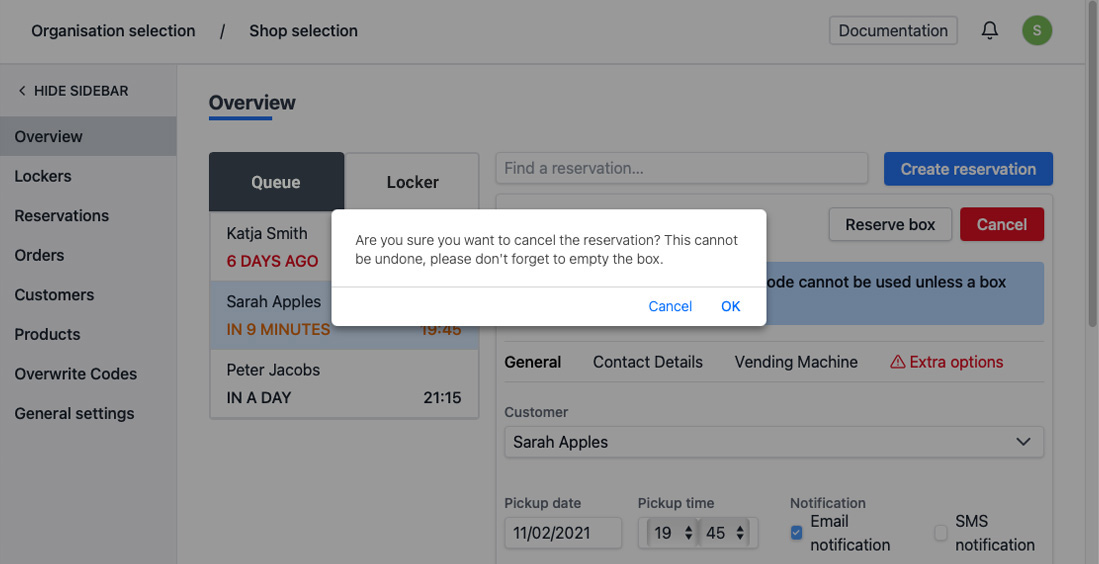Open Extra options warning tab

point(946,362)
